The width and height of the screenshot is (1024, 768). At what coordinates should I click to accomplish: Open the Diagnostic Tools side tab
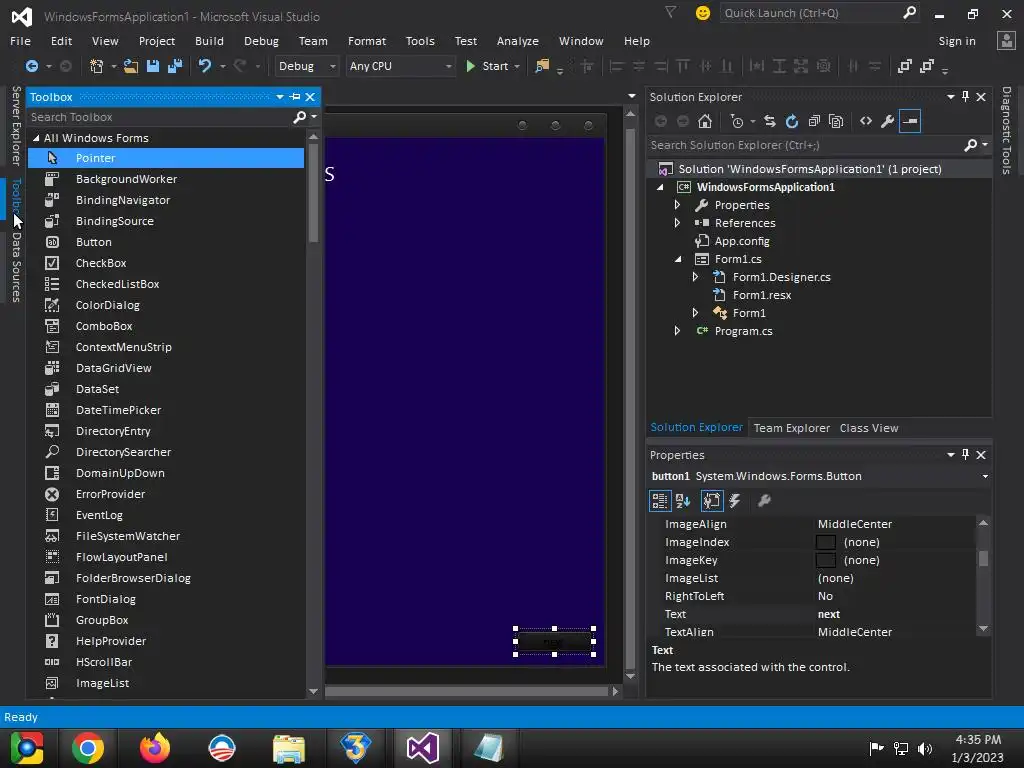pos(1006,131)
